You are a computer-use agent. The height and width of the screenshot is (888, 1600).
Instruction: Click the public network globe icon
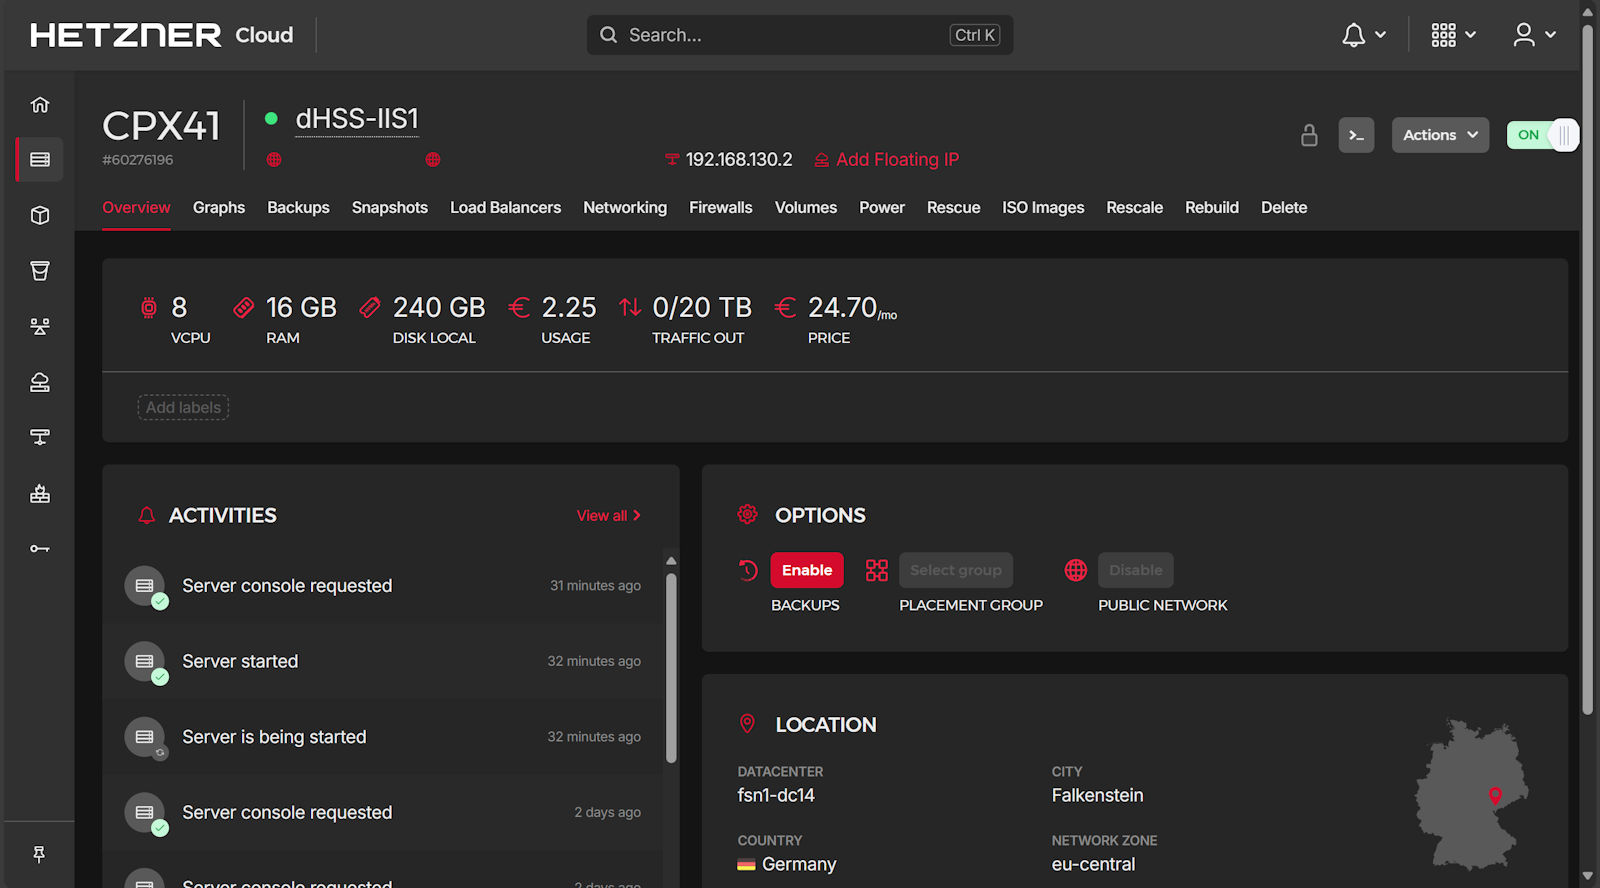click(x=1076, y=570)
